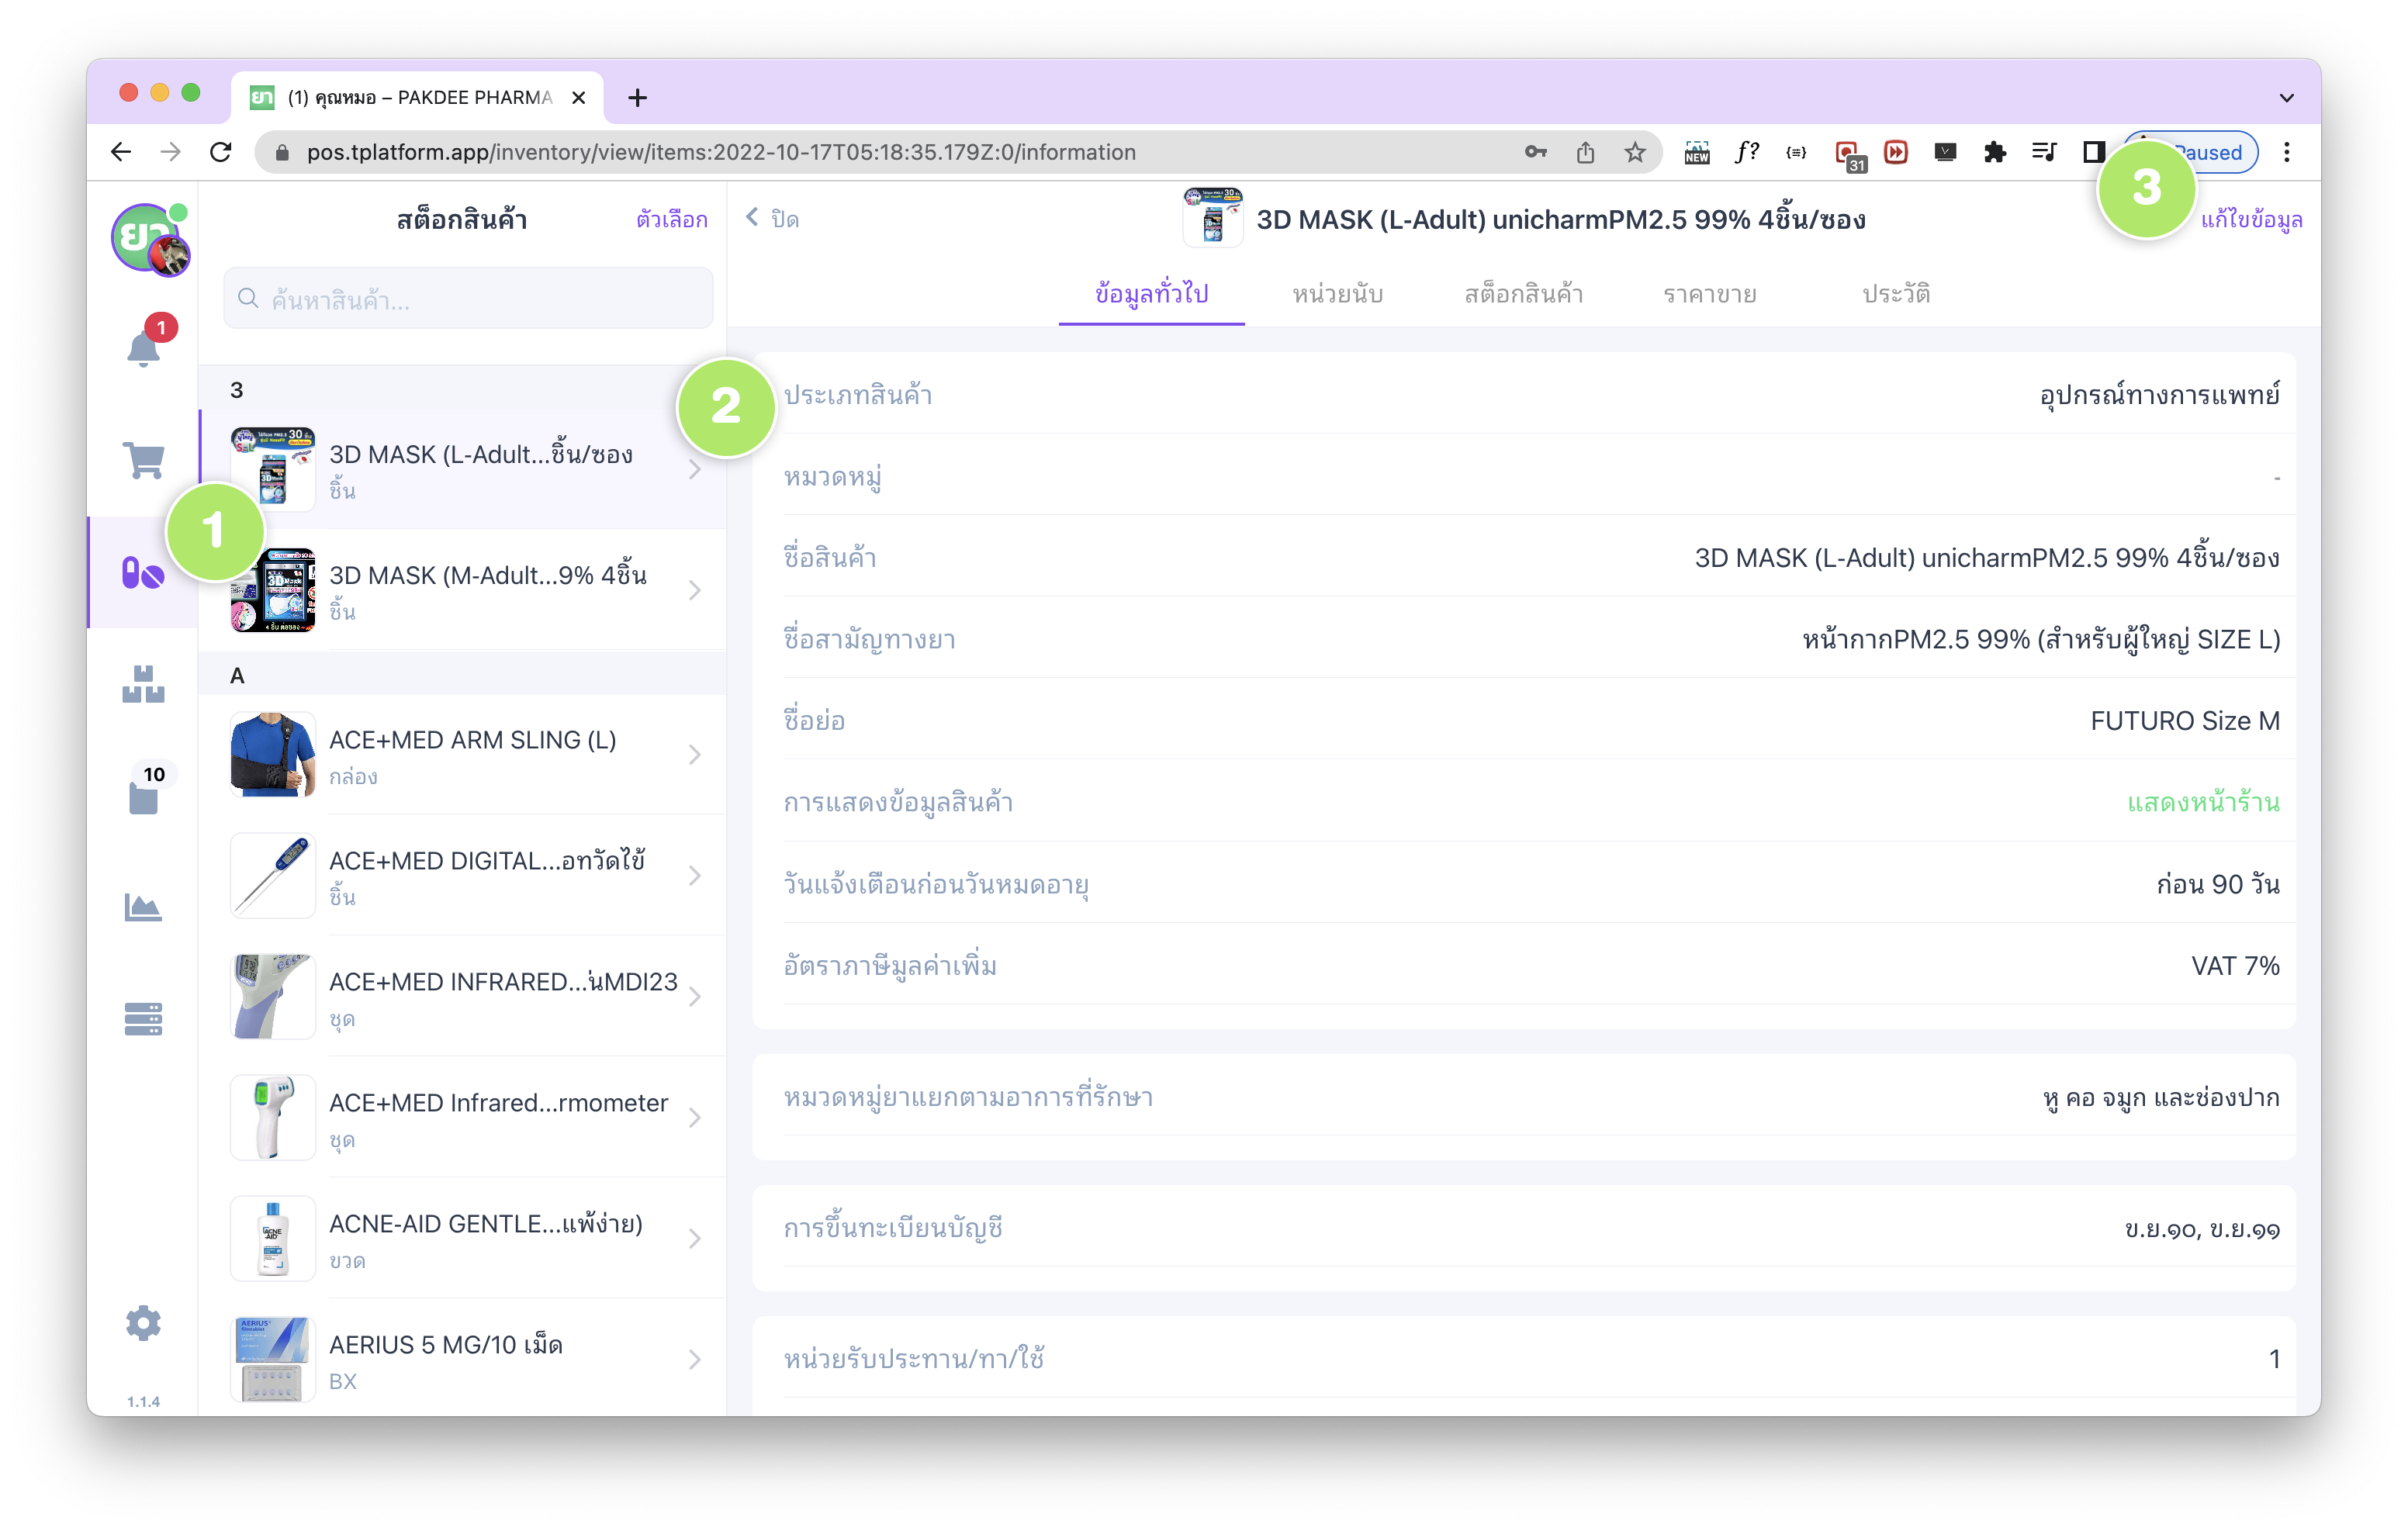
Task: Expand the AERIUS 5 MG/10 item chevron
Action: coord(695,1360)
